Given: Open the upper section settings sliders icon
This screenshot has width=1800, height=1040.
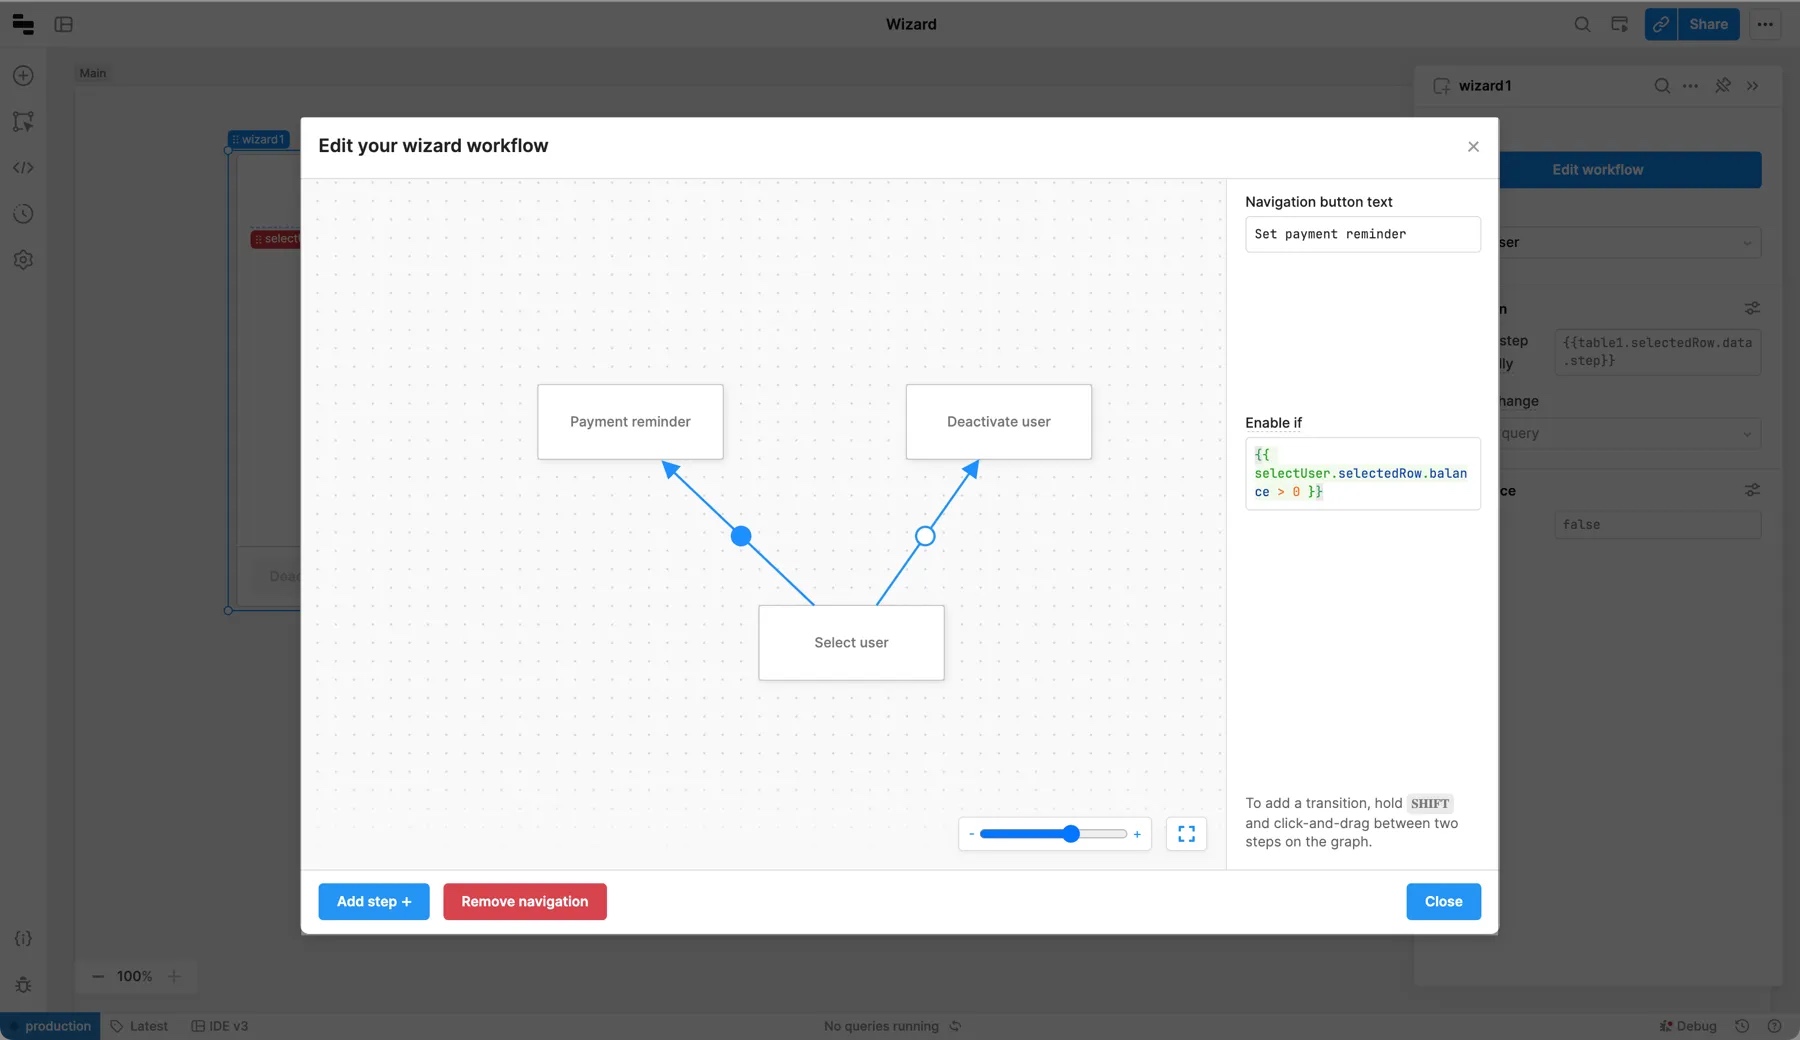Looking at the screenshot, I should 1752,309.
